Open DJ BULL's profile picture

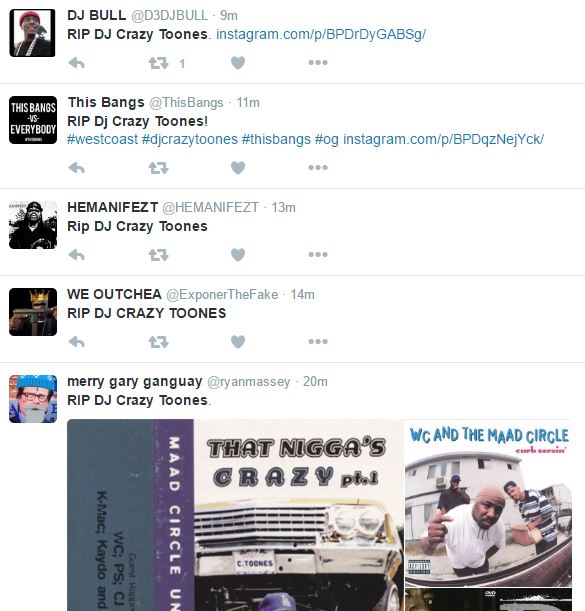coord(32,33)
